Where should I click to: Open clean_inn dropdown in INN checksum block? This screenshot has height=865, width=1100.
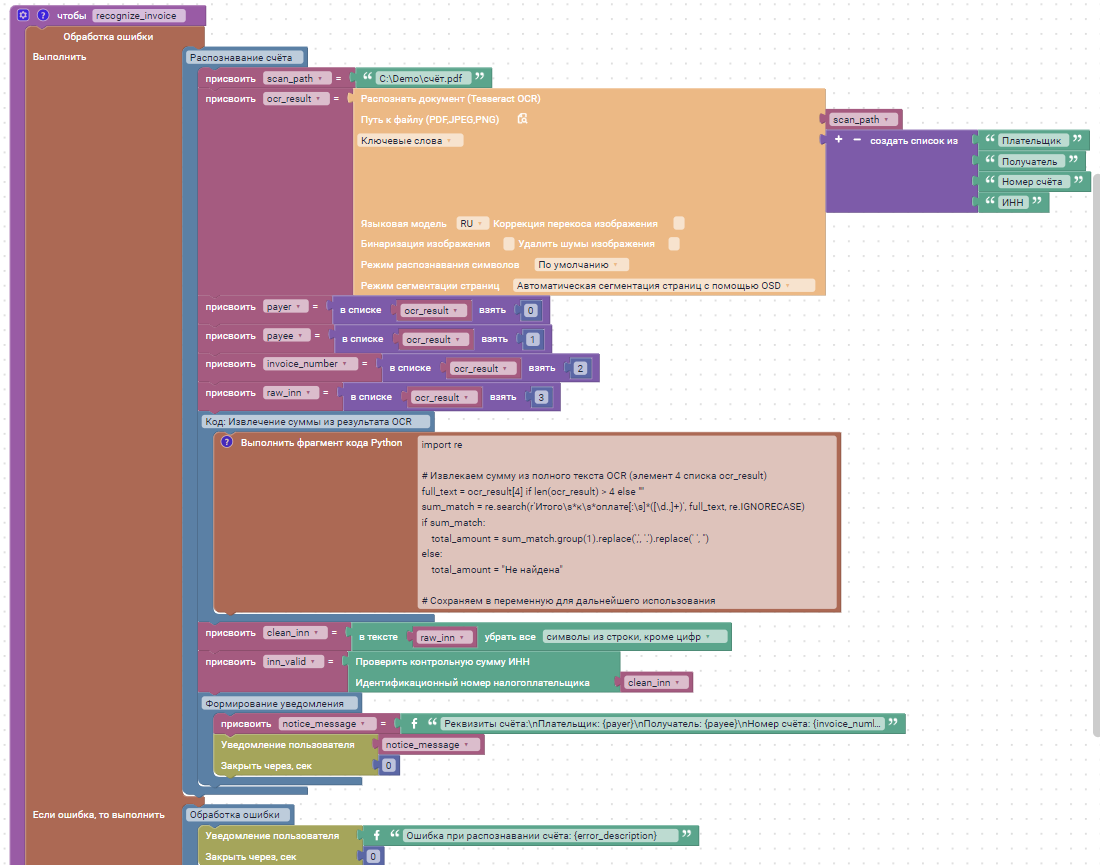point(656,683)
